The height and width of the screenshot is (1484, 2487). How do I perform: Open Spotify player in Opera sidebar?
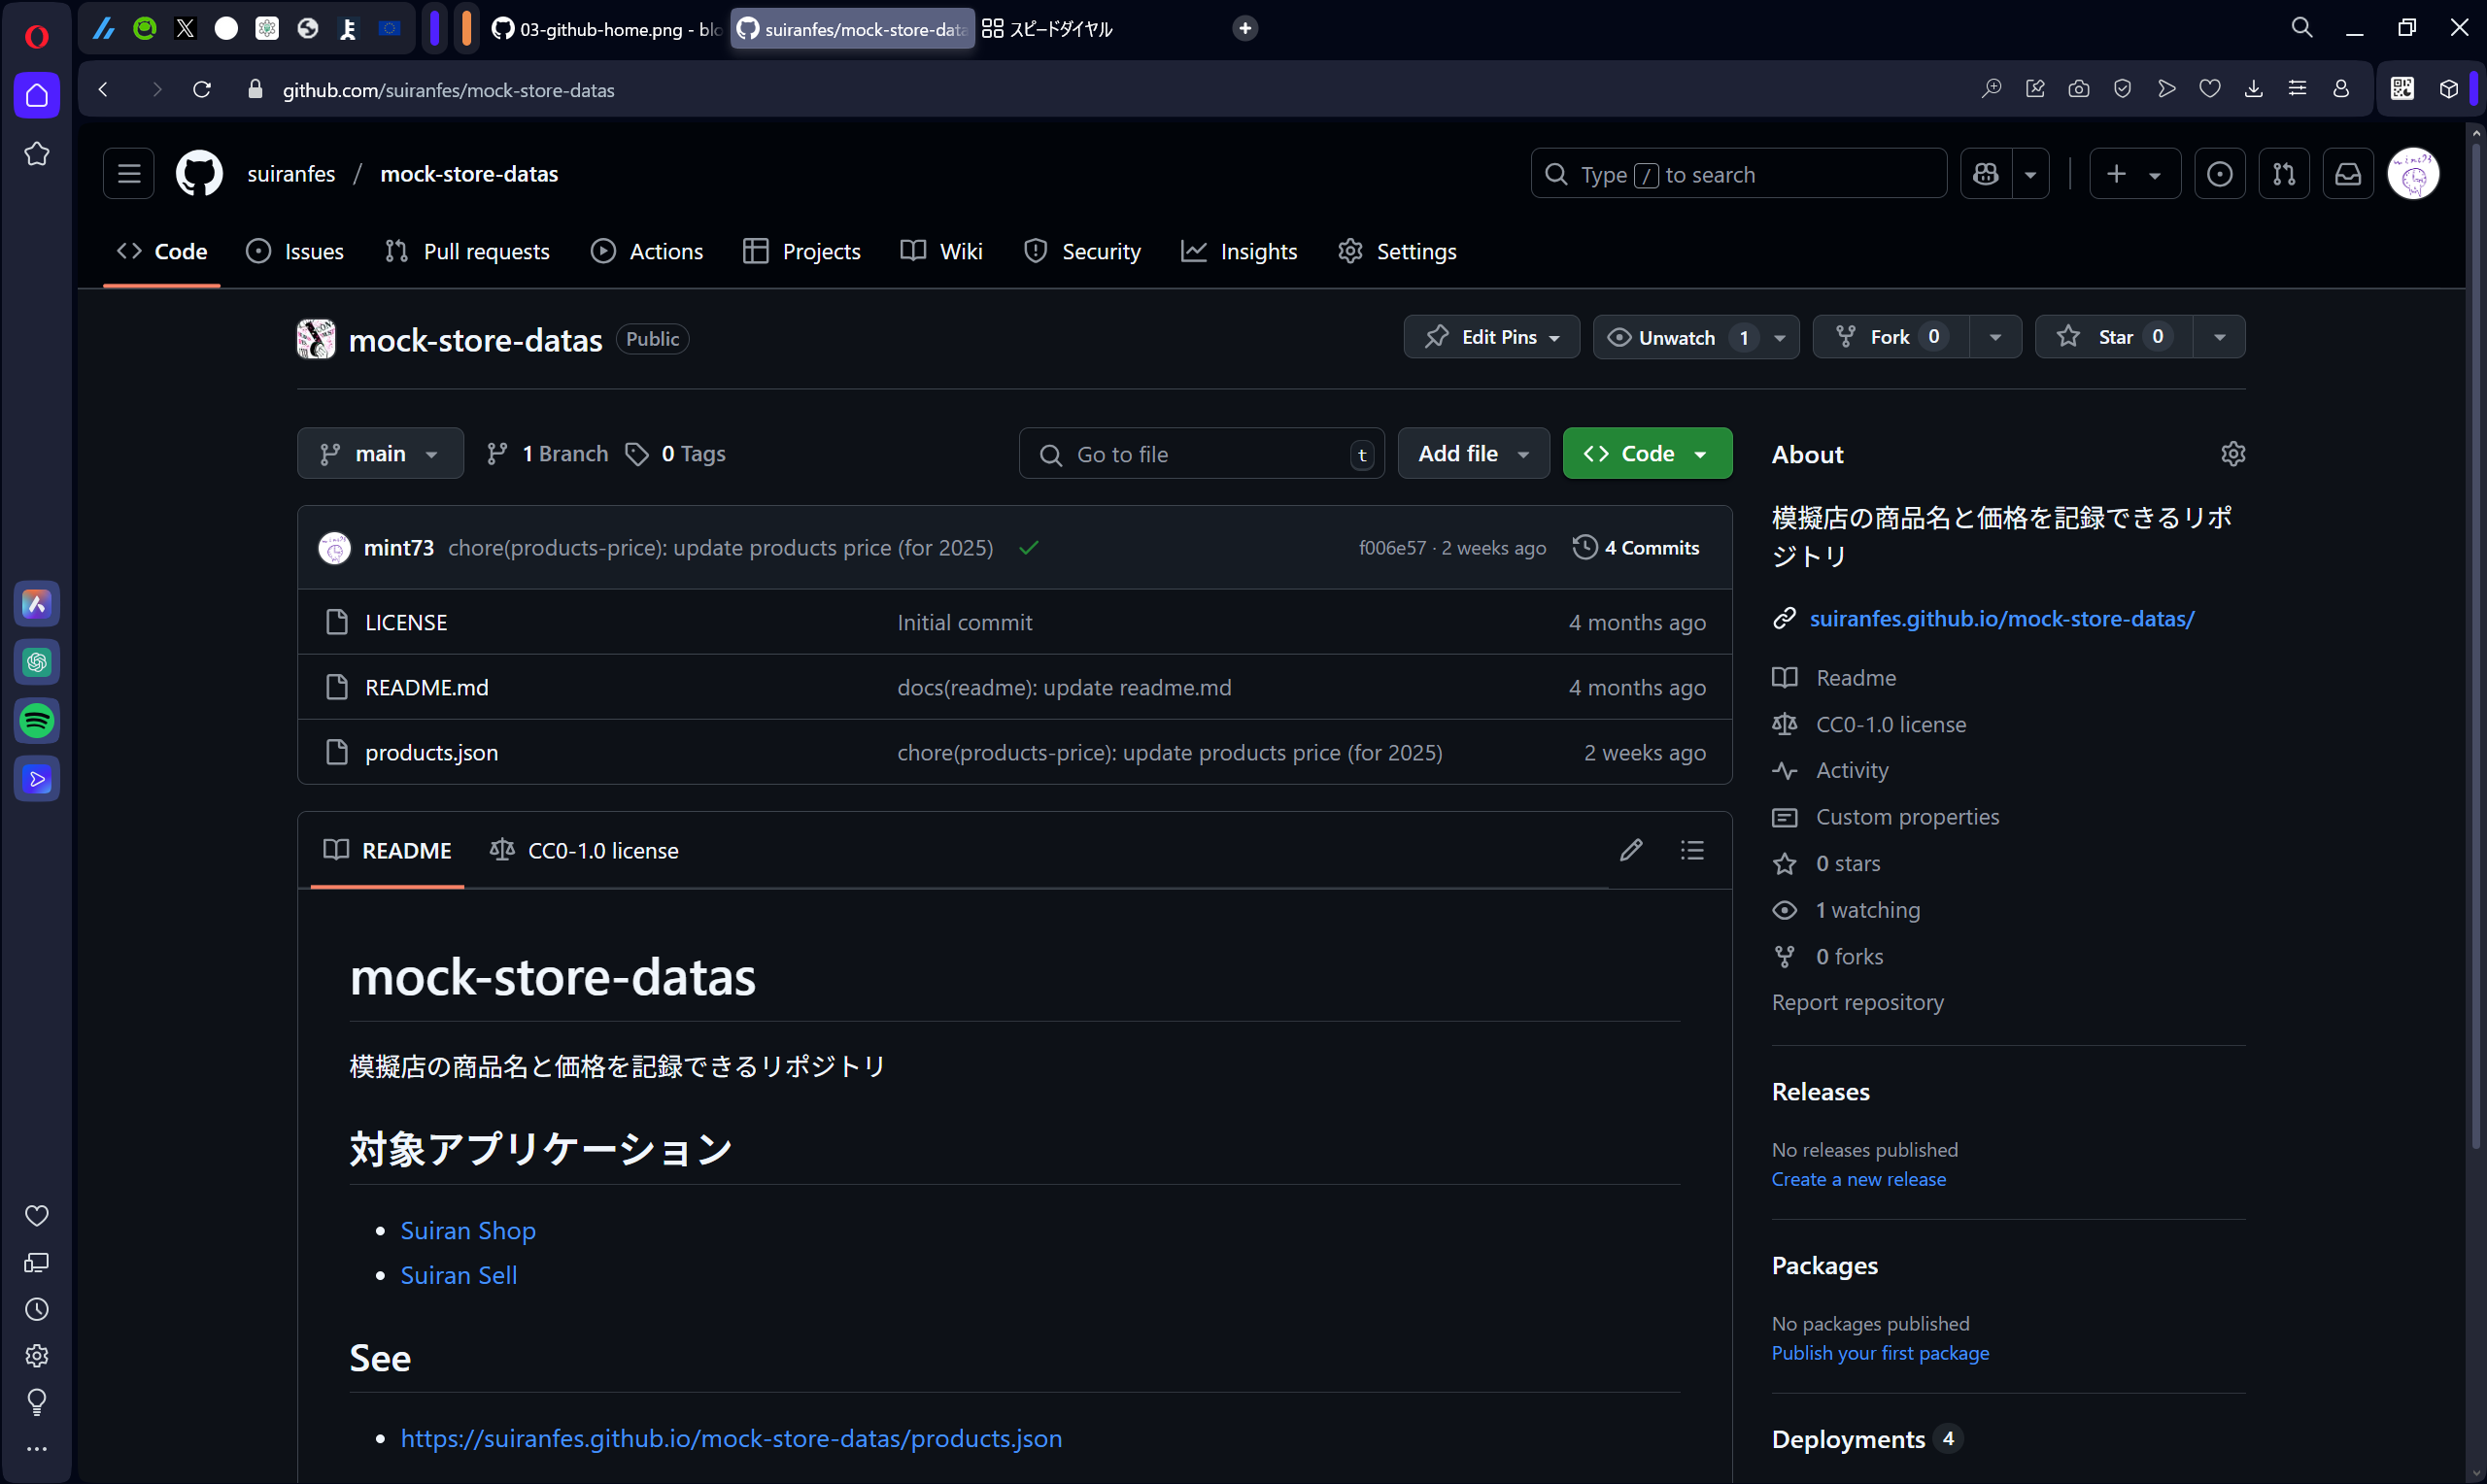[x=37, y=720]
